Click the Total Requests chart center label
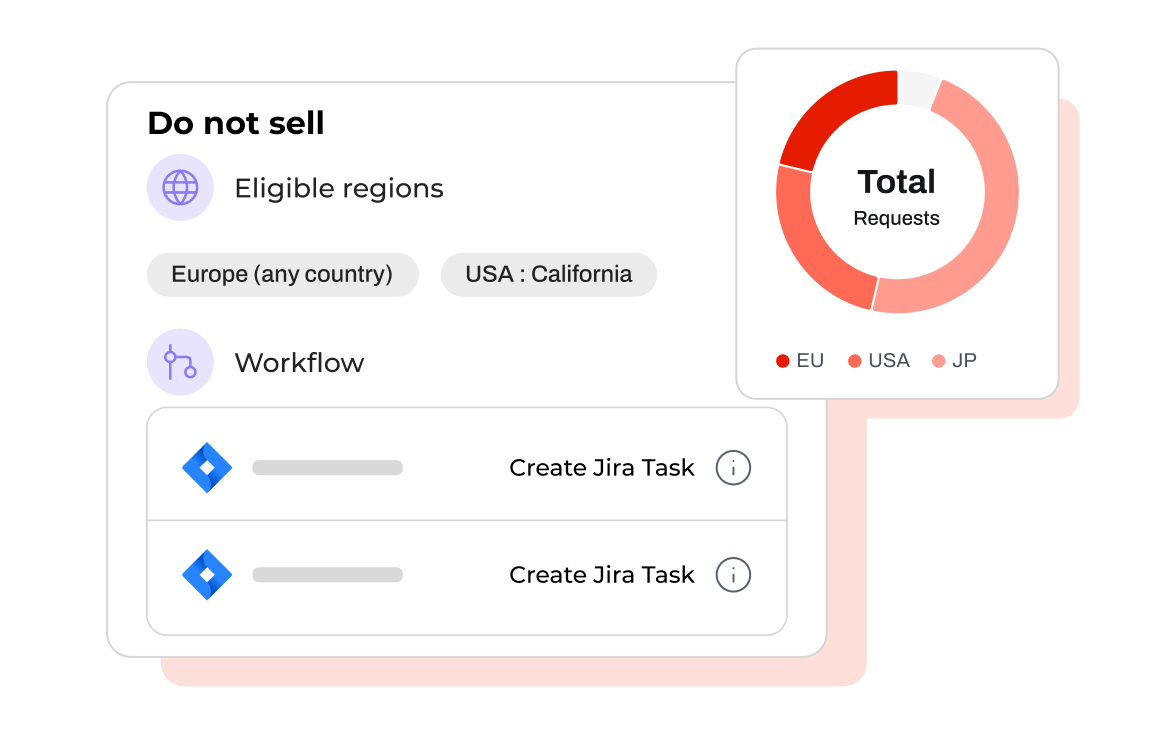The image size is (1167, 738). tap(897, 196)
